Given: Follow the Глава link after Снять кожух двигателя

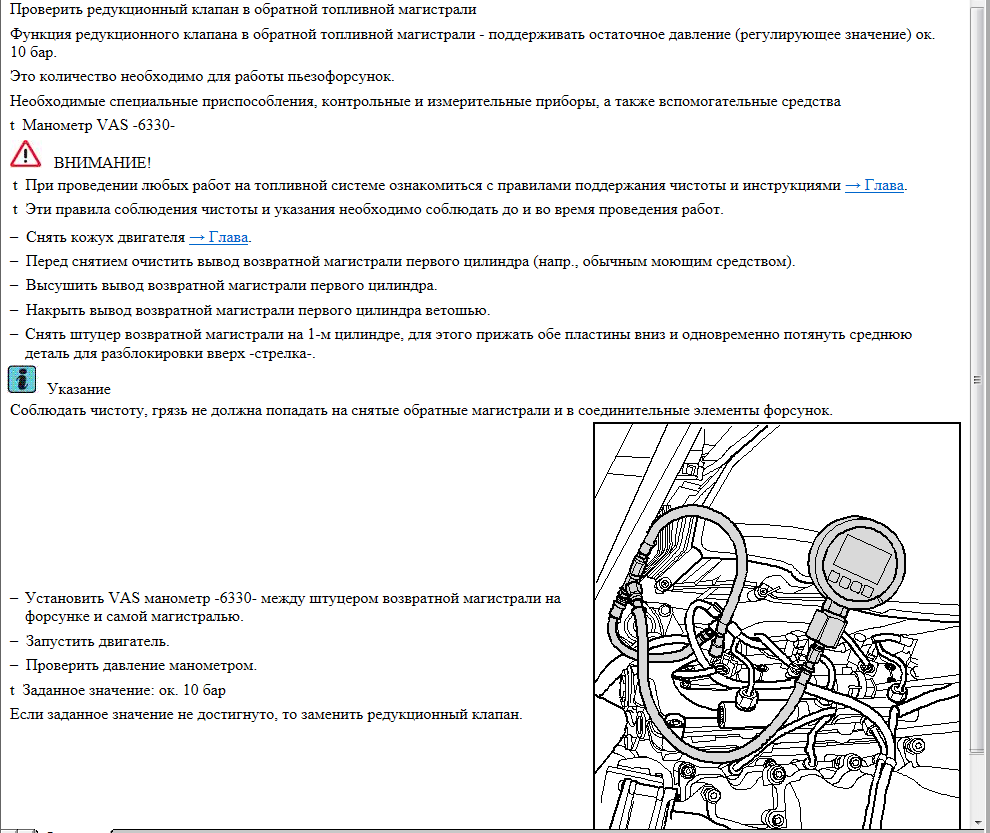Looking at the screenshot, I should pos(219,237).
